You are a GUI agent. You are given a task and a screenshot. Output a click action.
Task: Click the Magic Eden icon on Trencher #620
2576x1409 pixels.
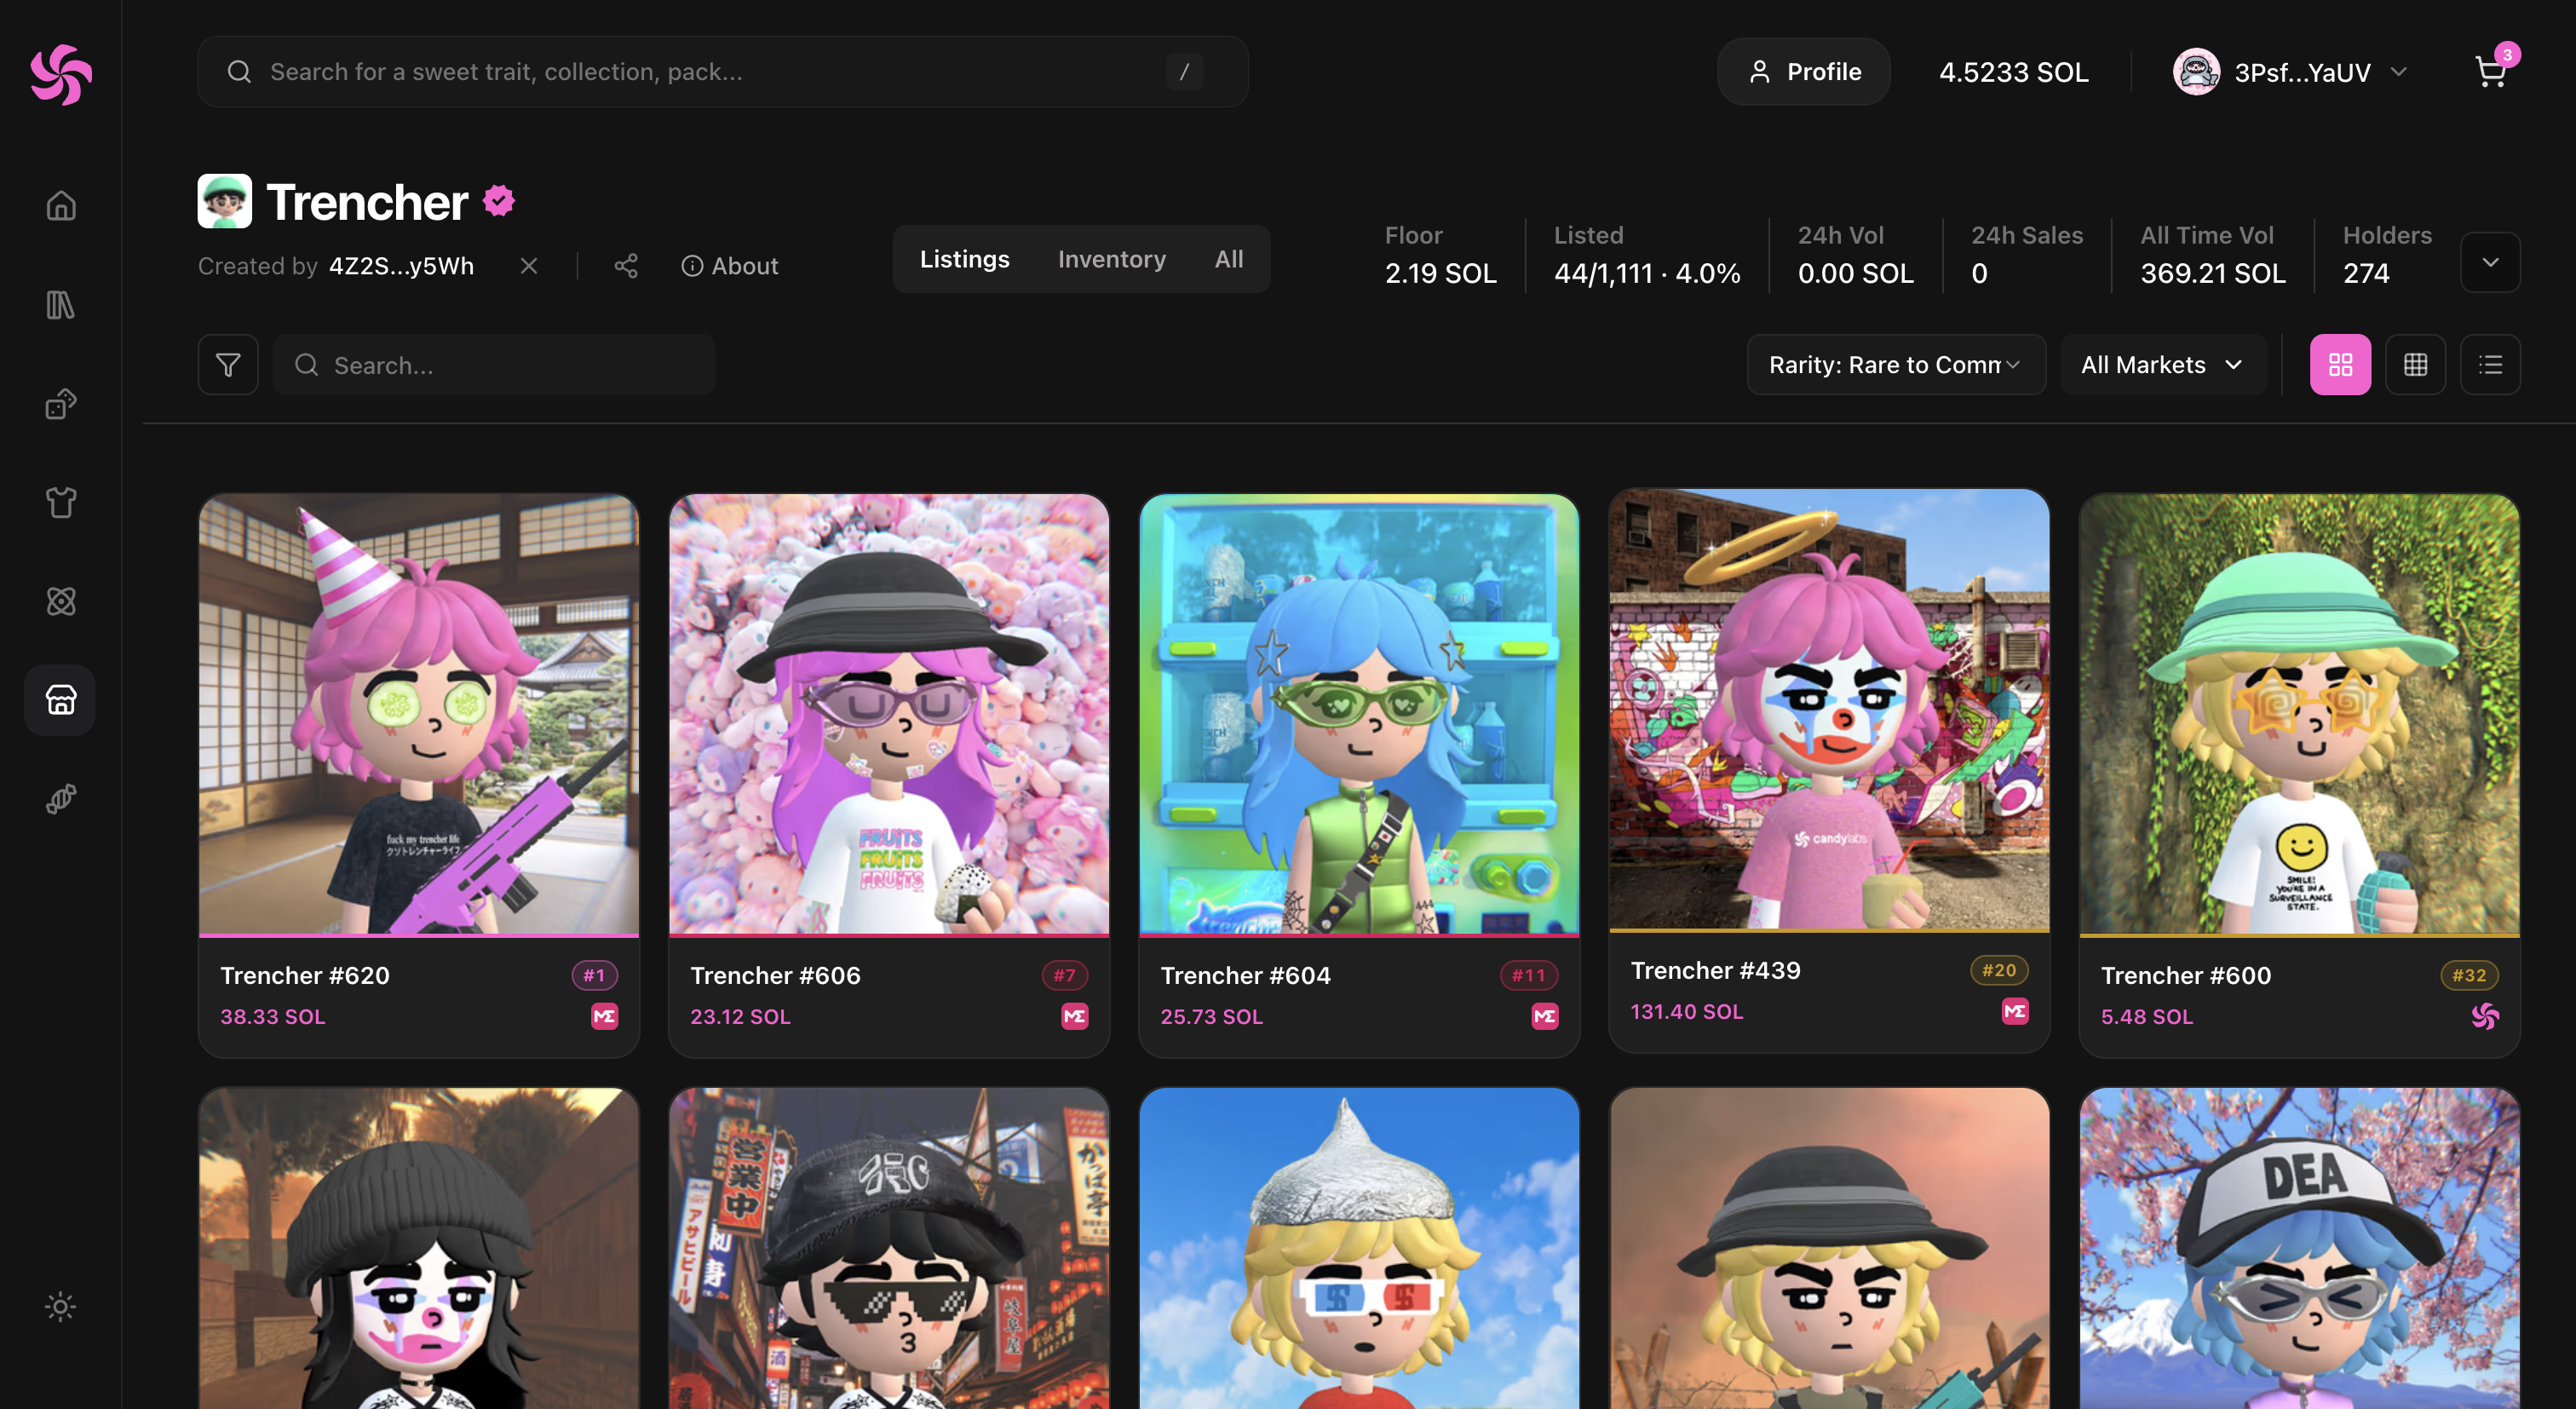click(605, 1017)
